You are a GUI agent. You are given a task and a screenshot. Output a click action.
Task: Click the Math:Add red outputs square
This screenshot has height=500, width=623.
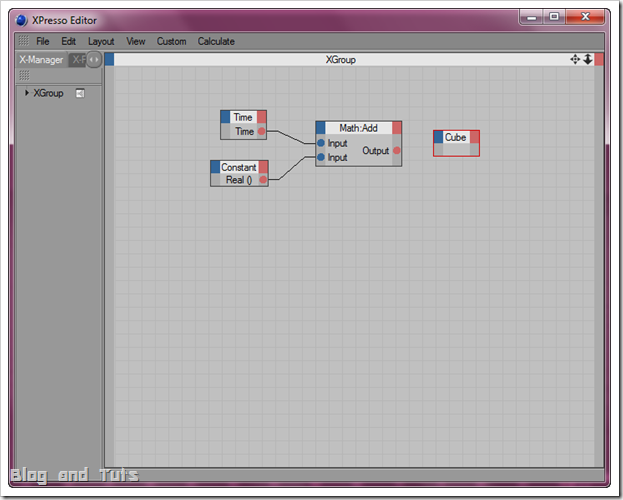pos(397,128)
